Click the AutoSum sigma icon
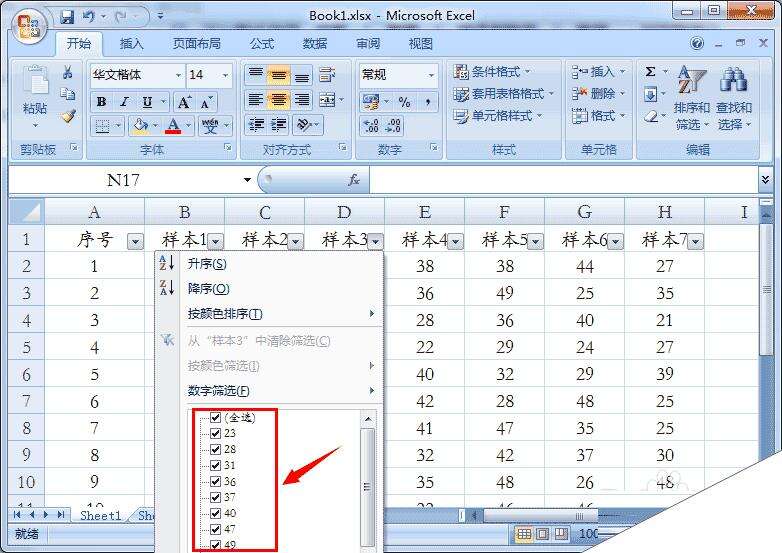Viewport: 782px width, 553px height. [650, 72]
